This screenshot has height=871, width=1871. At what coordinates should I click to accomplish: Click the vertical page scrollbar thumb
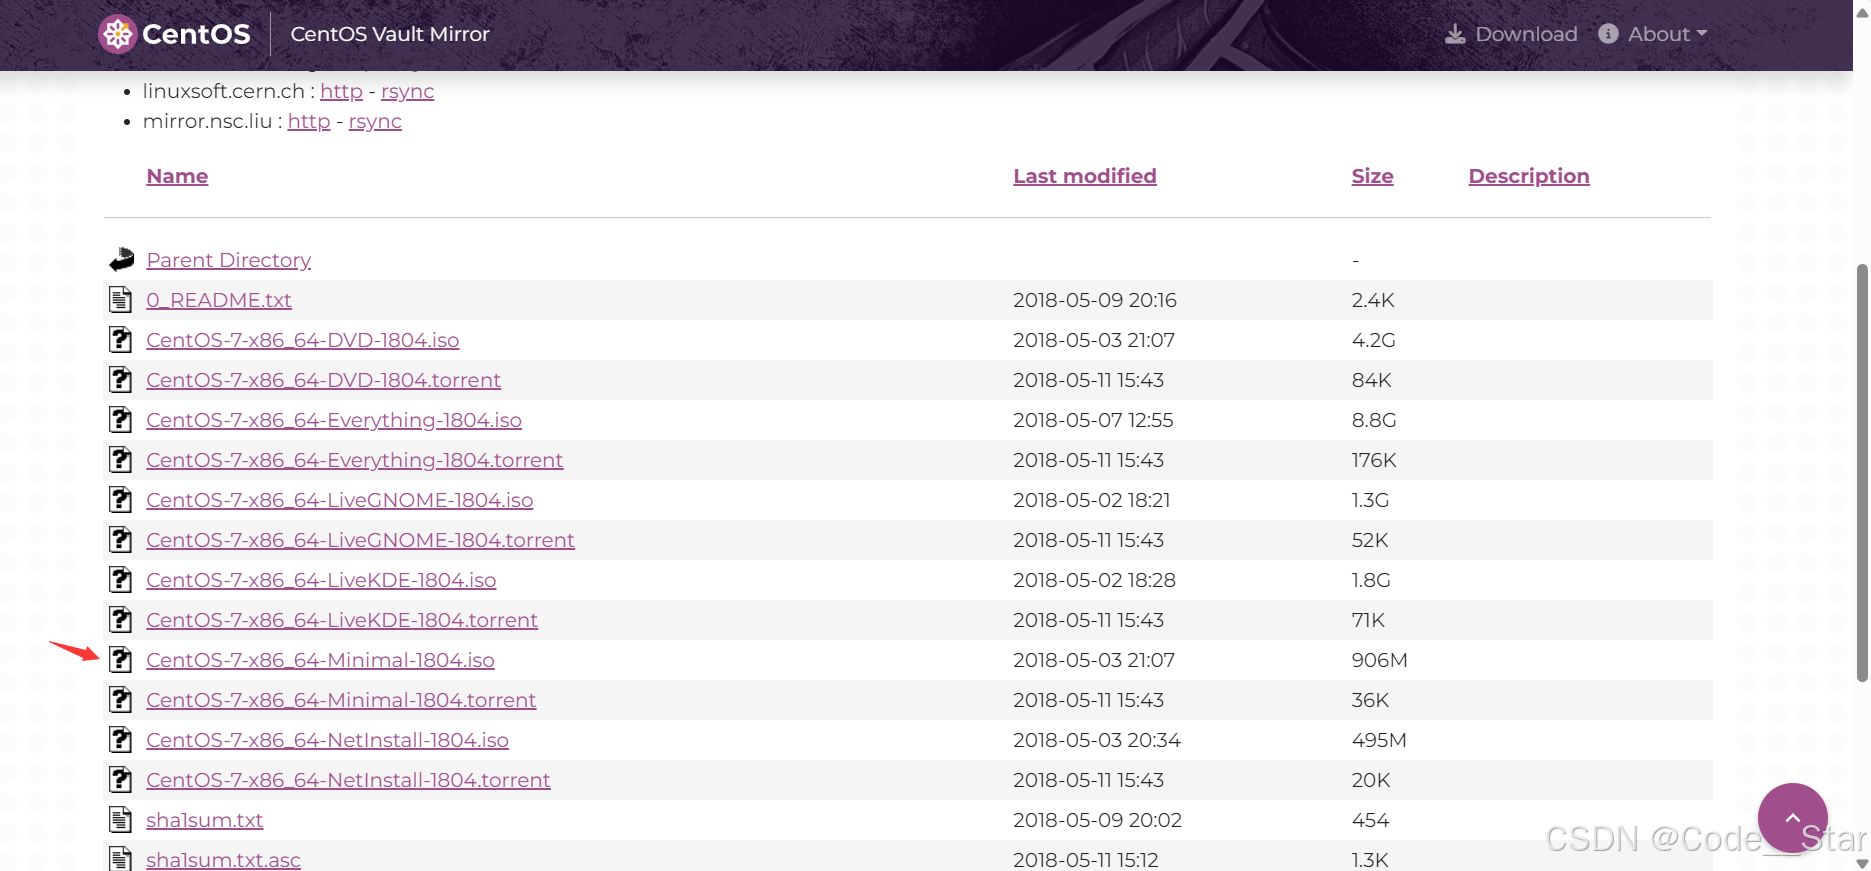1862,472
